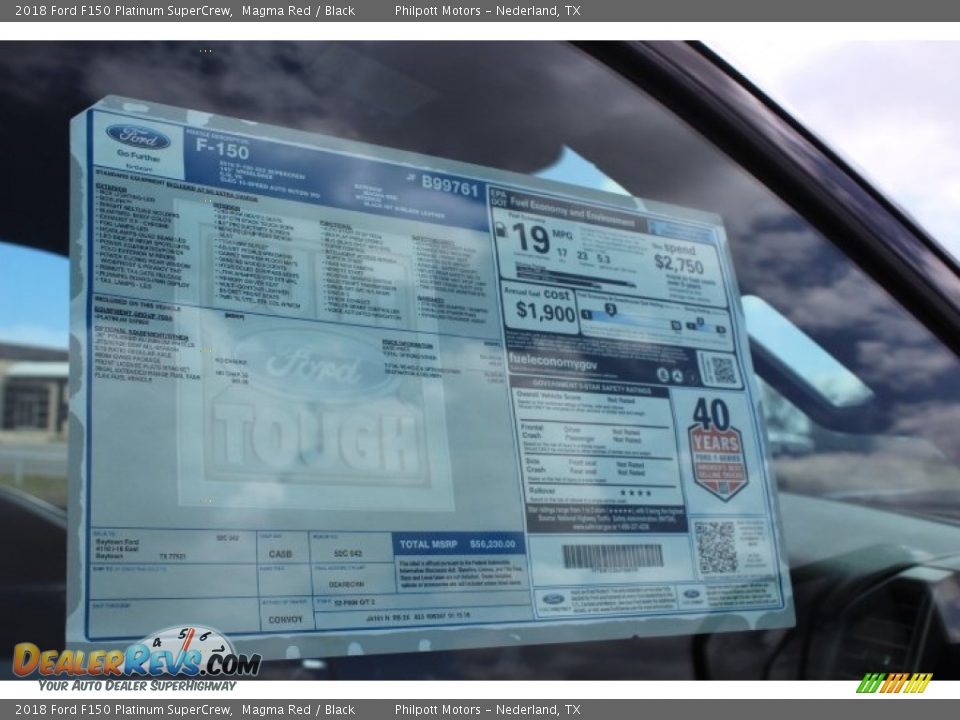
Task: Click the Ford oval logo on the sticker
Action: pos(137,136)
